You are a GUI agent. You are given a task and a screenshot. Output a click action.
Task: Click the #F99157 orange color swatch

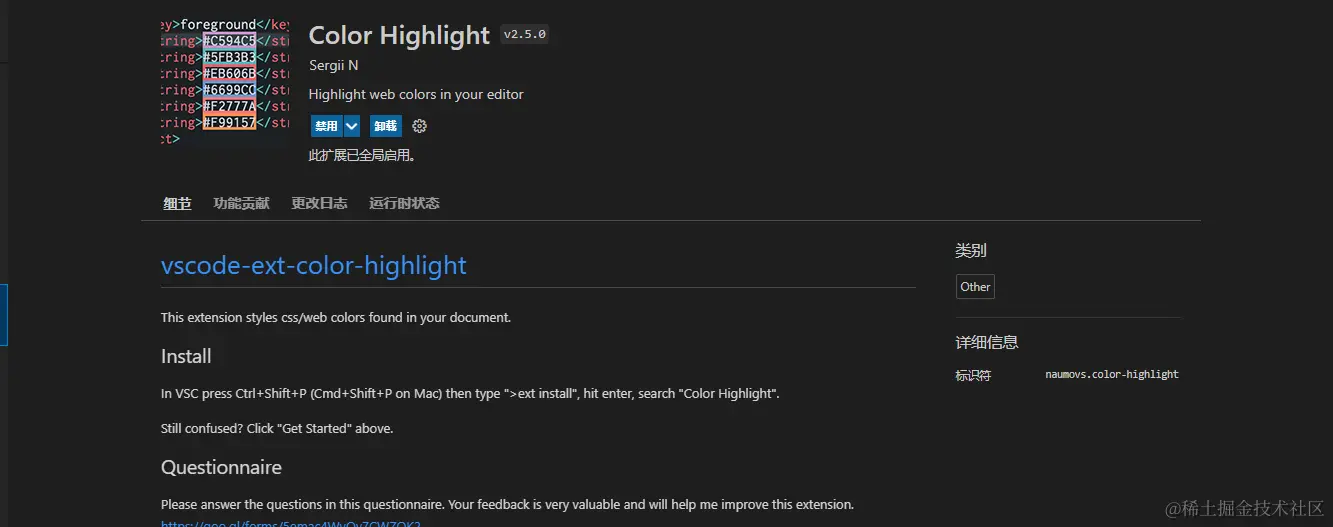[229, 123]
